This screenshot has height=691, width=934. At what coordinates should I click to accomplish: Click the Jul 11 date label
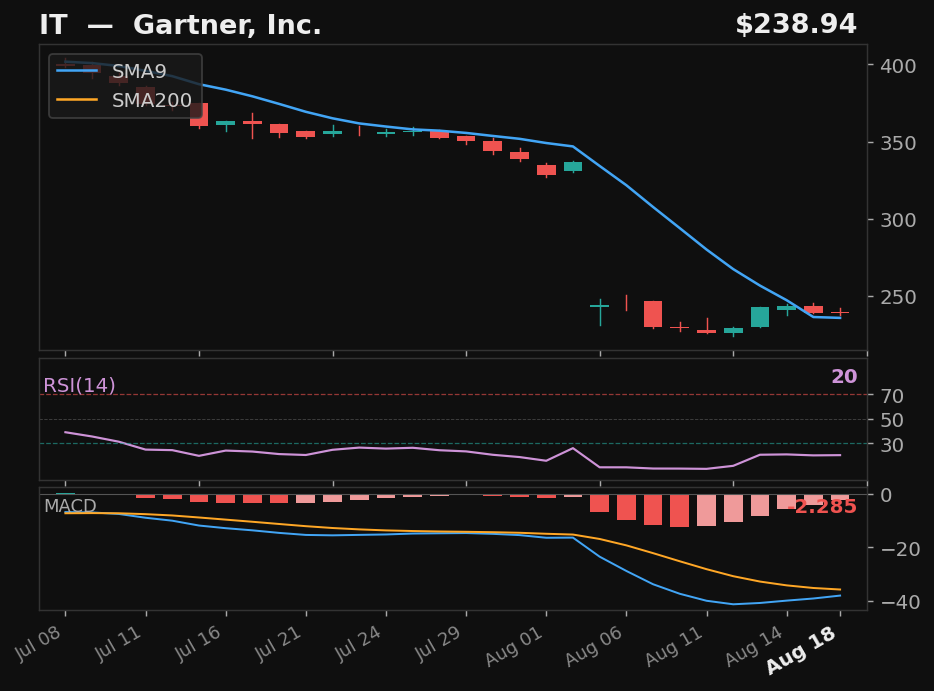click(x=118, y=644)
